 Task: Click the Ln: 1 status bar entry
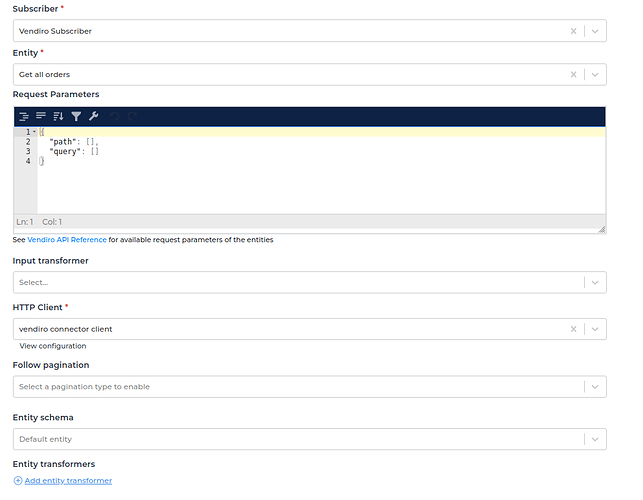click(x=25, y=222)
